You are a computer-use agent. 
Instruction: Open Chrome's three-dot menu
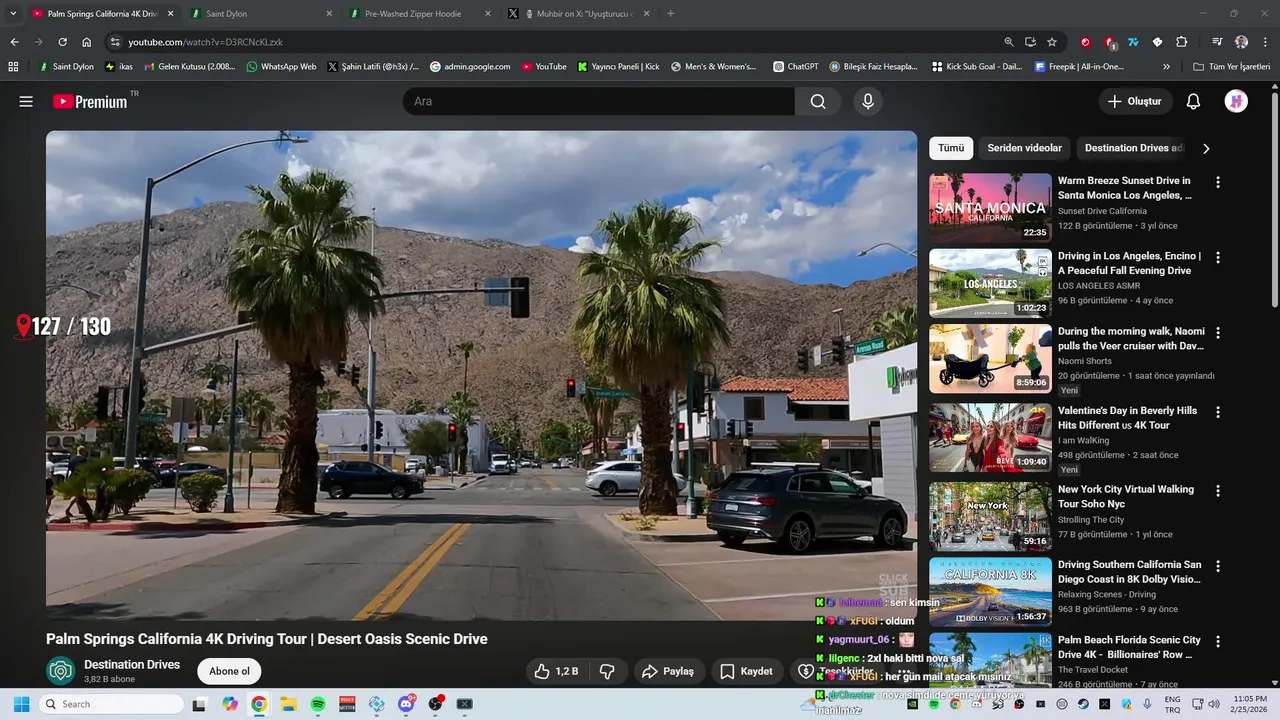click(x=1265, y=42)
